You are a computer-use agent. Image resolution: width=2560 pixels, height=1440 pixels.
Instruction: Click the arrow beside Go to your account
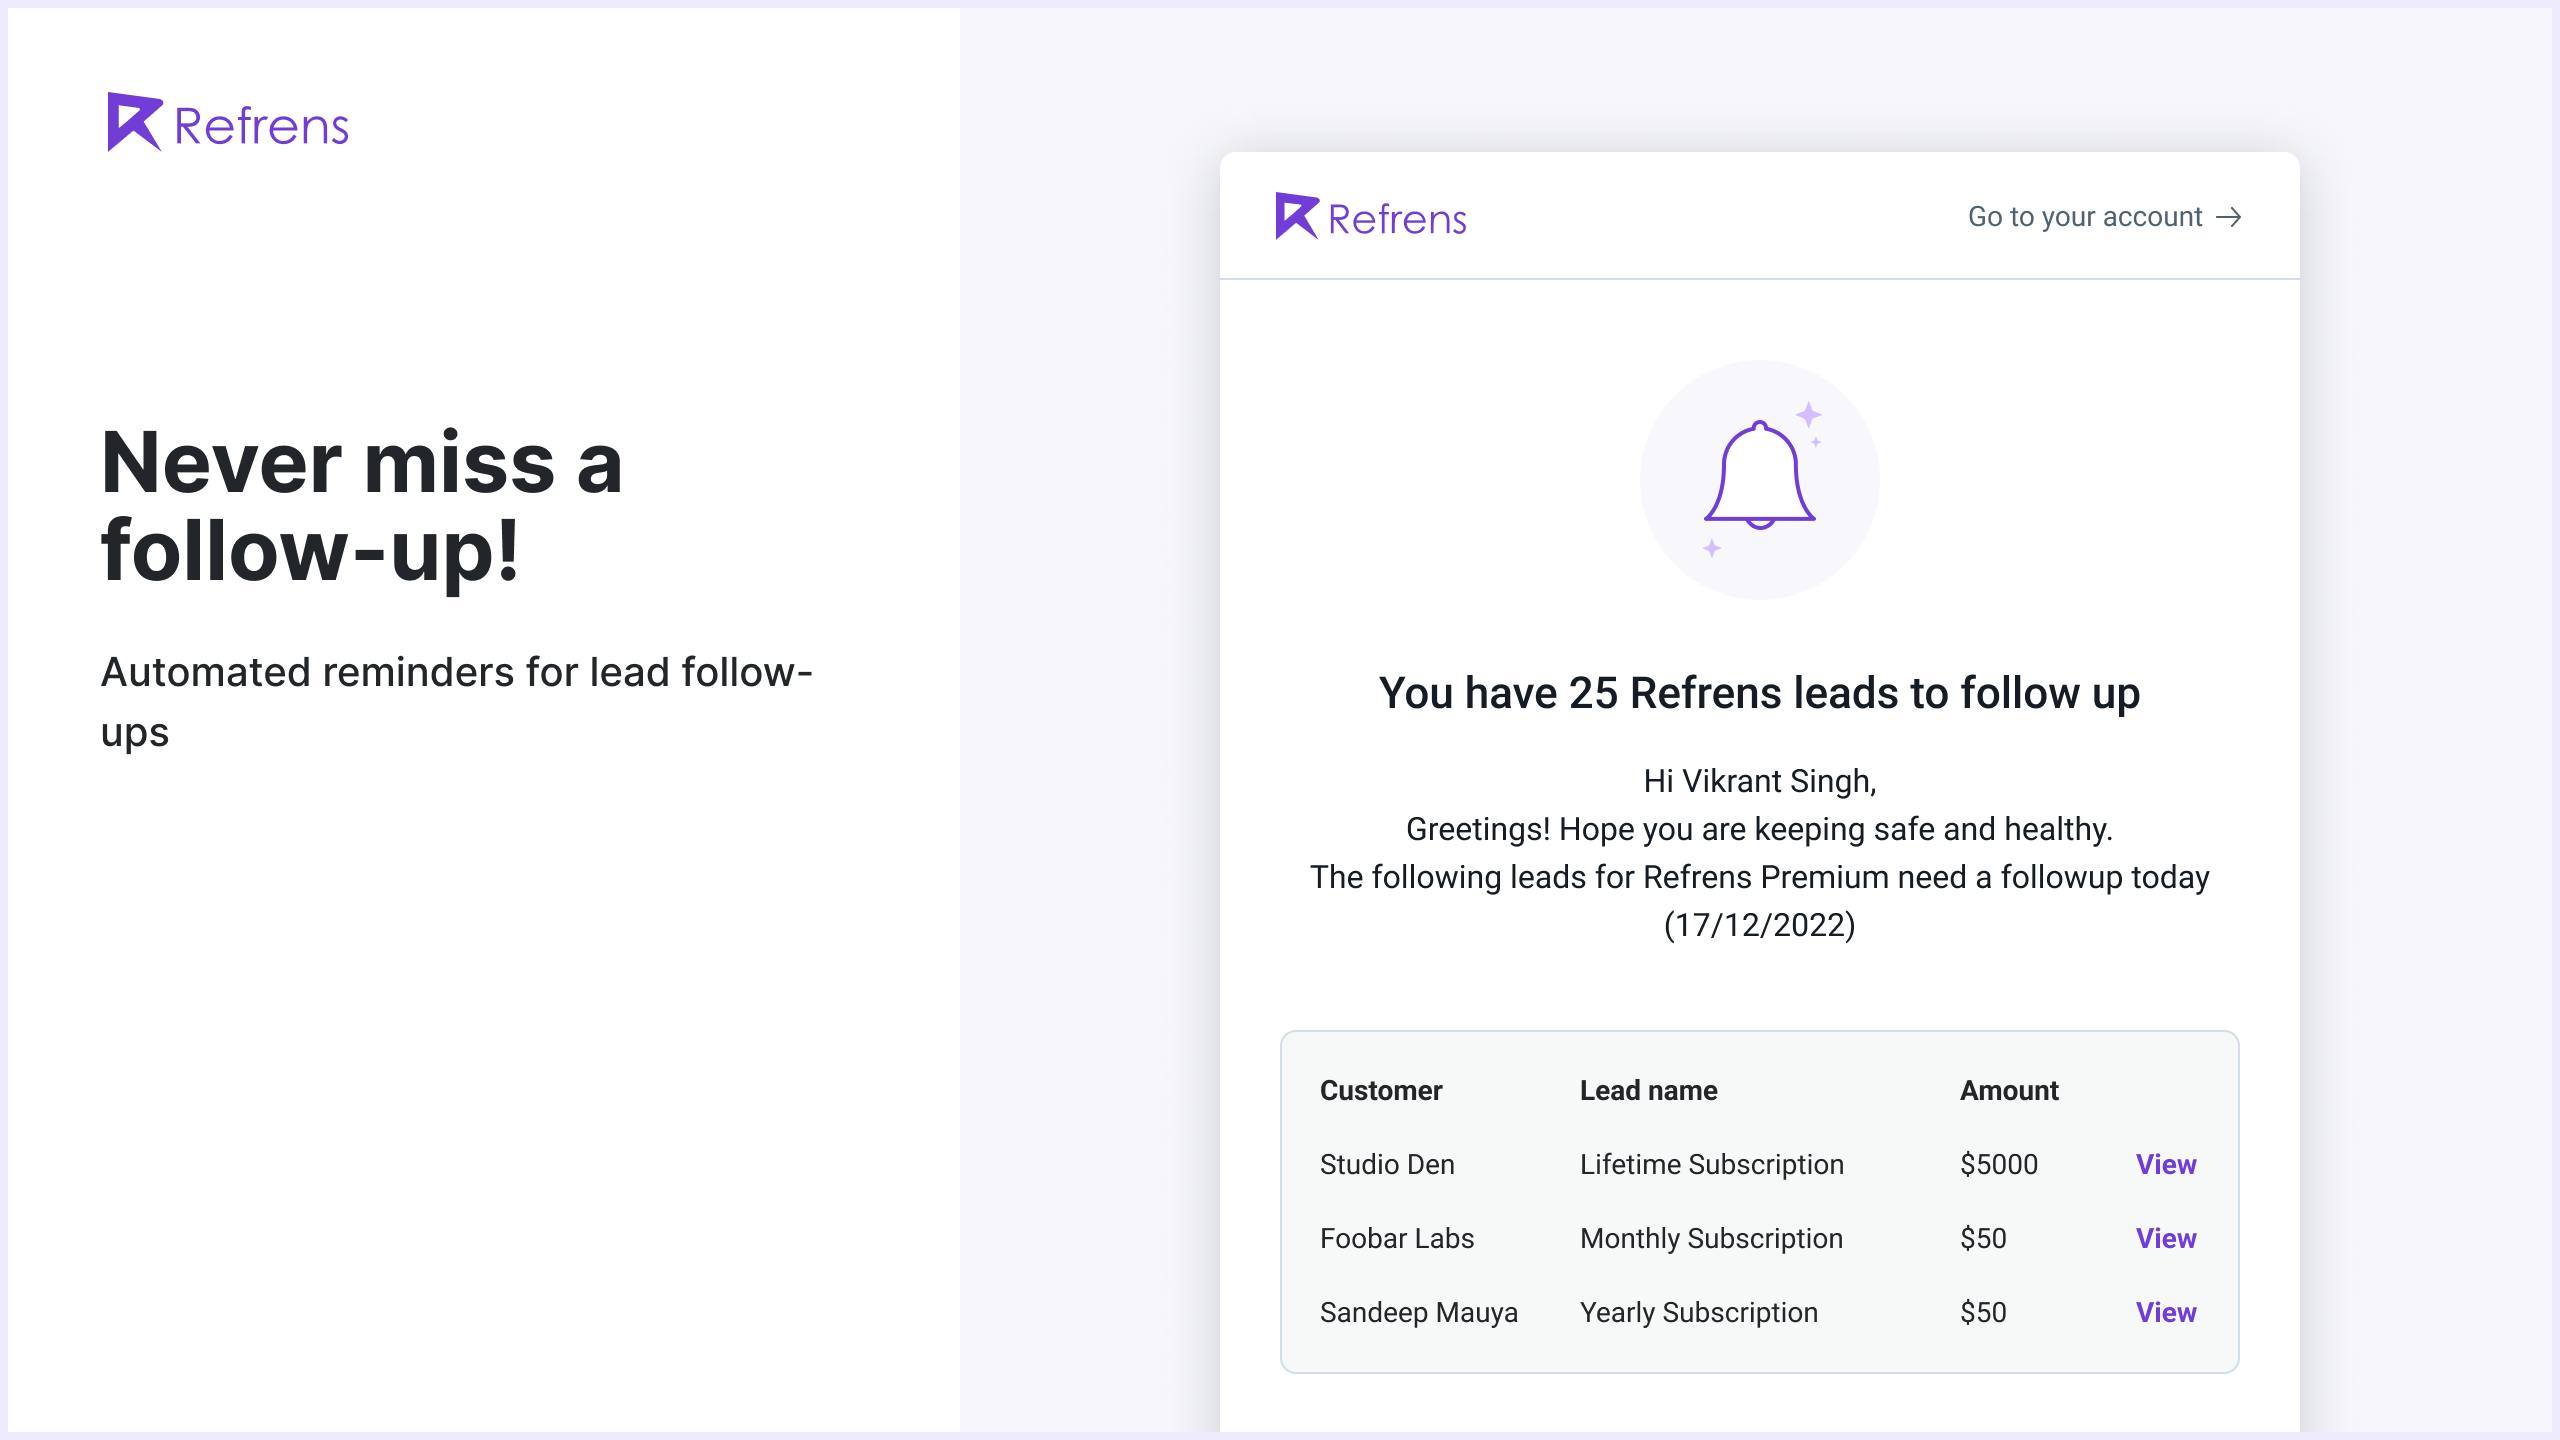2229,217
